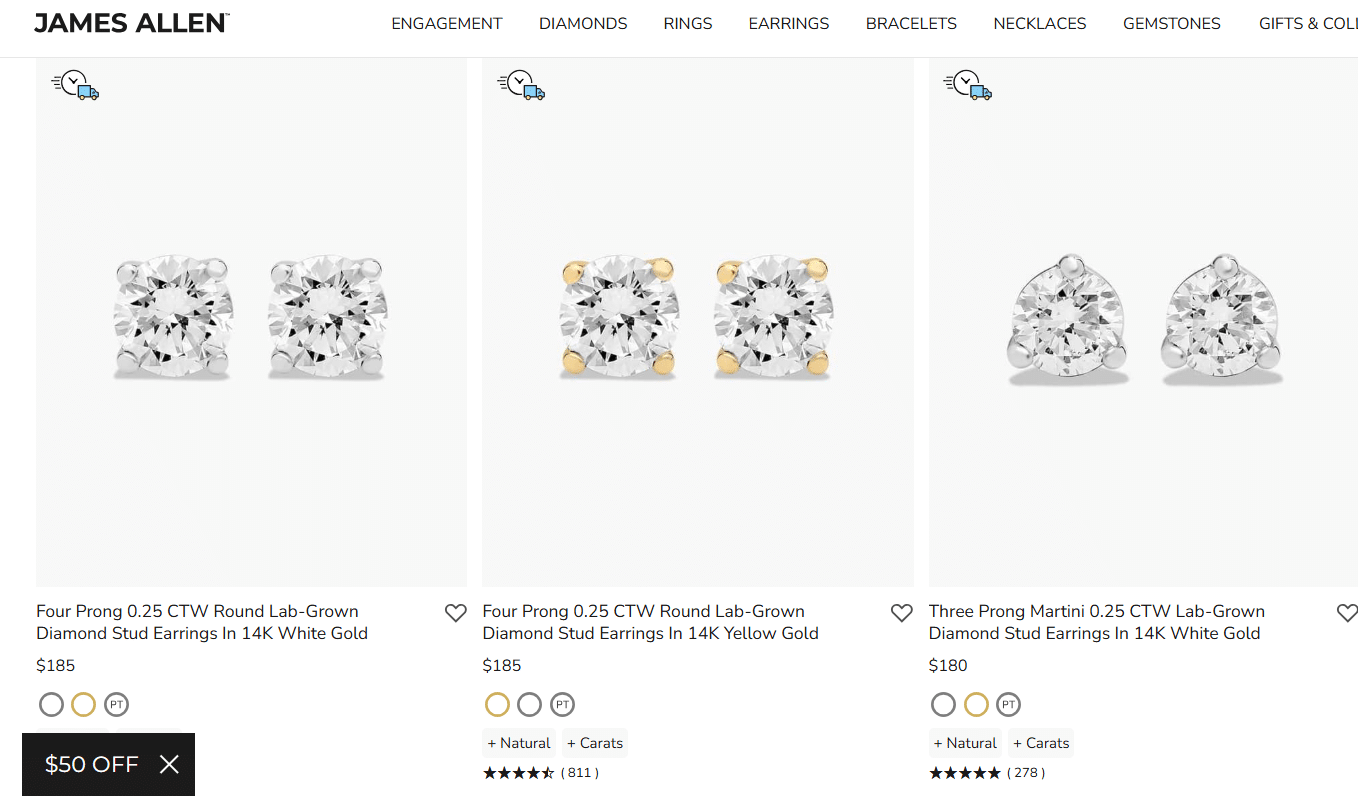Select platinum metal for Martini earrings

[x=1008, y=705]
